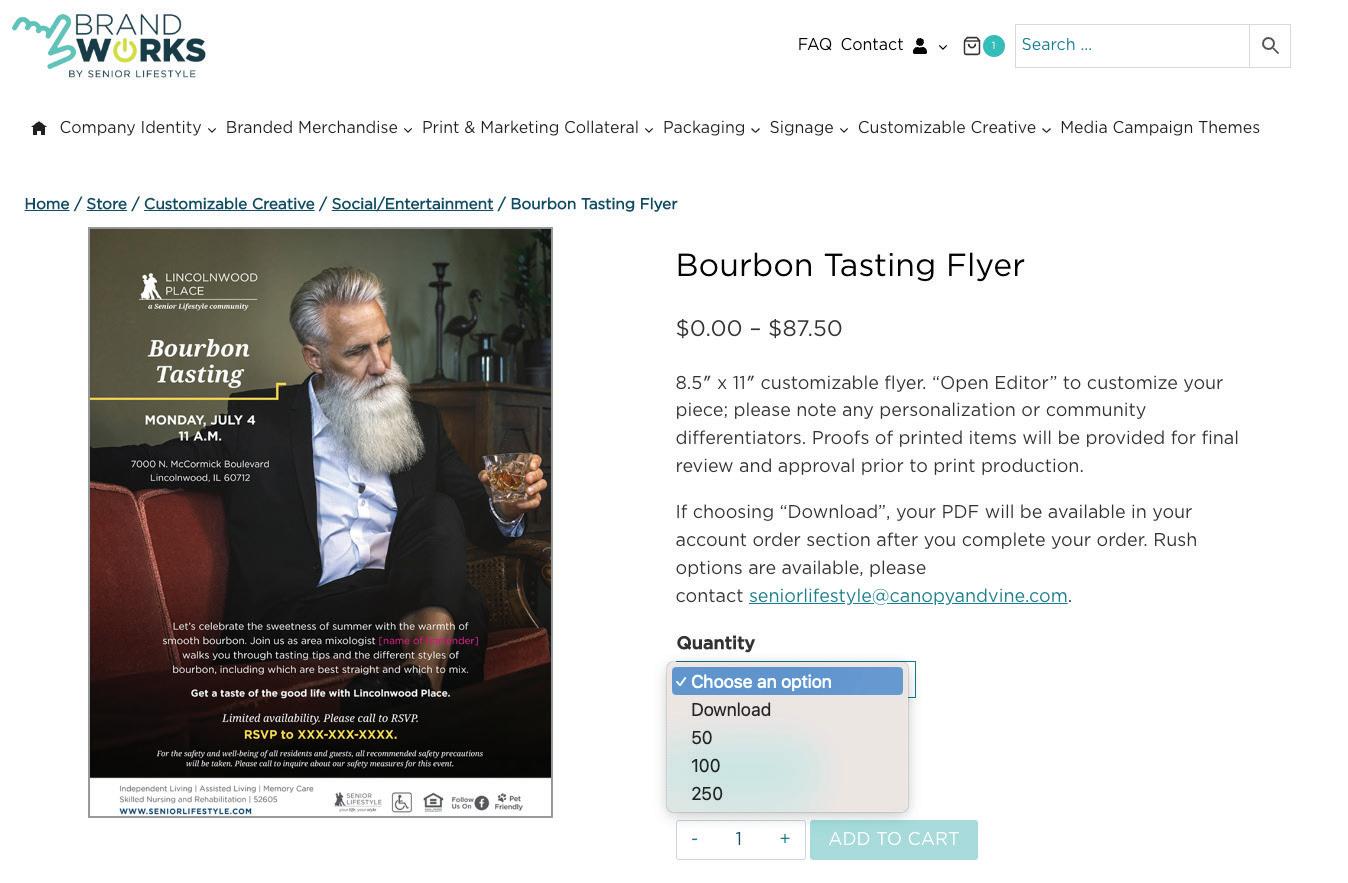Viewport: 1348px width, 883px height.
Task: Click the home icon in navigation bar
Action: pyautogui.click(x=39, y=128)
